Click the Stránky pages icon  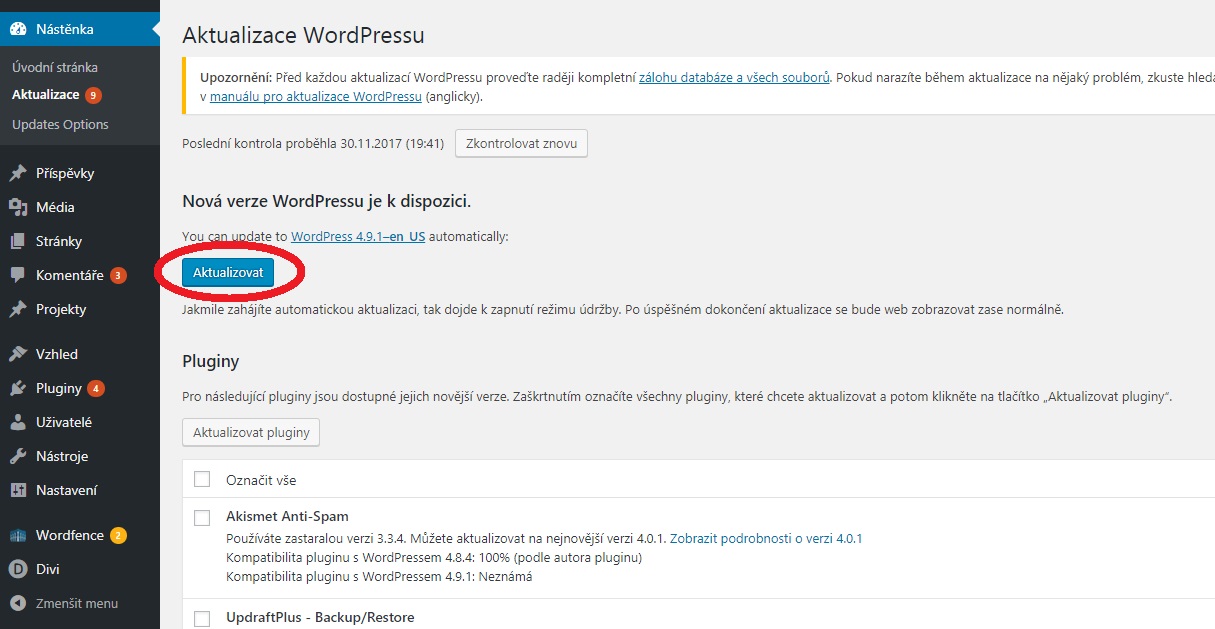(x=18, y=241)
